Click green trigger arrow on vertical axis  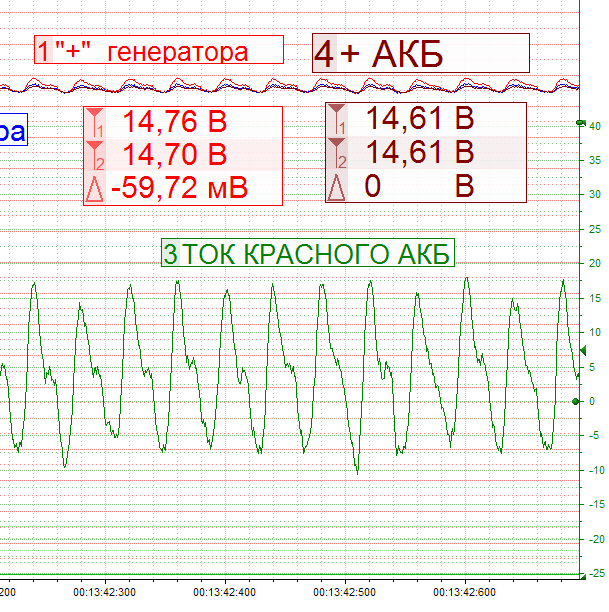coord(583,350)
